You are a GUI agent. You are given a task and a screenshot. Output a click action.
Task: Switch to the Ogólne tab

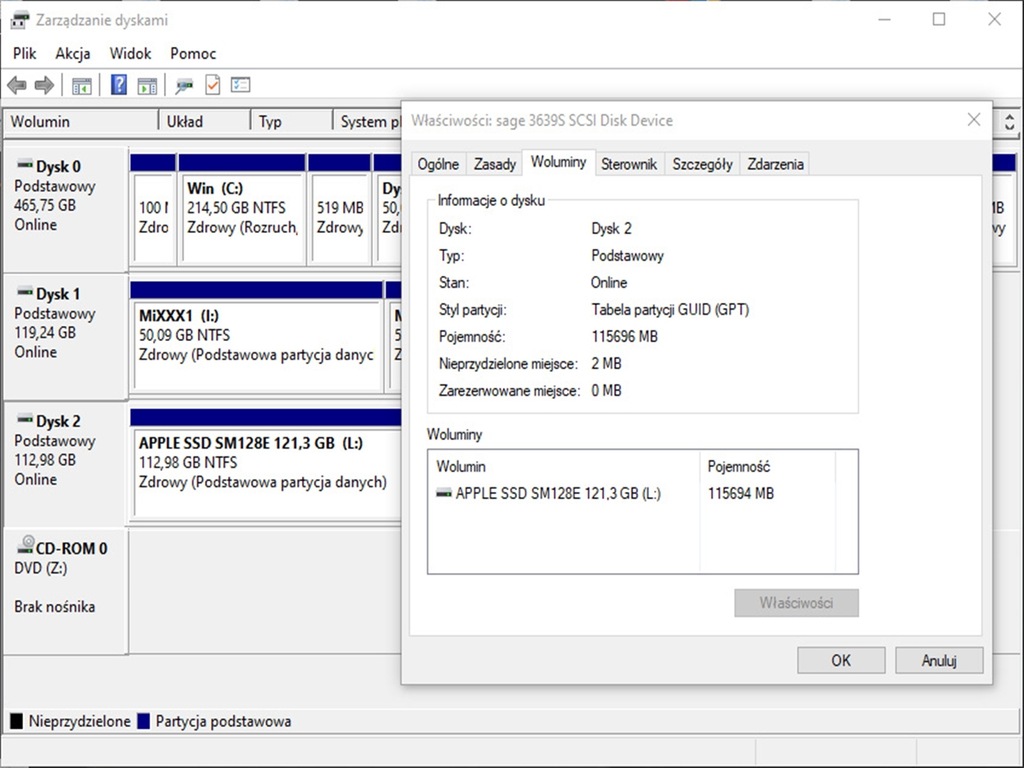pyautogui.click(x=438, y=165)
